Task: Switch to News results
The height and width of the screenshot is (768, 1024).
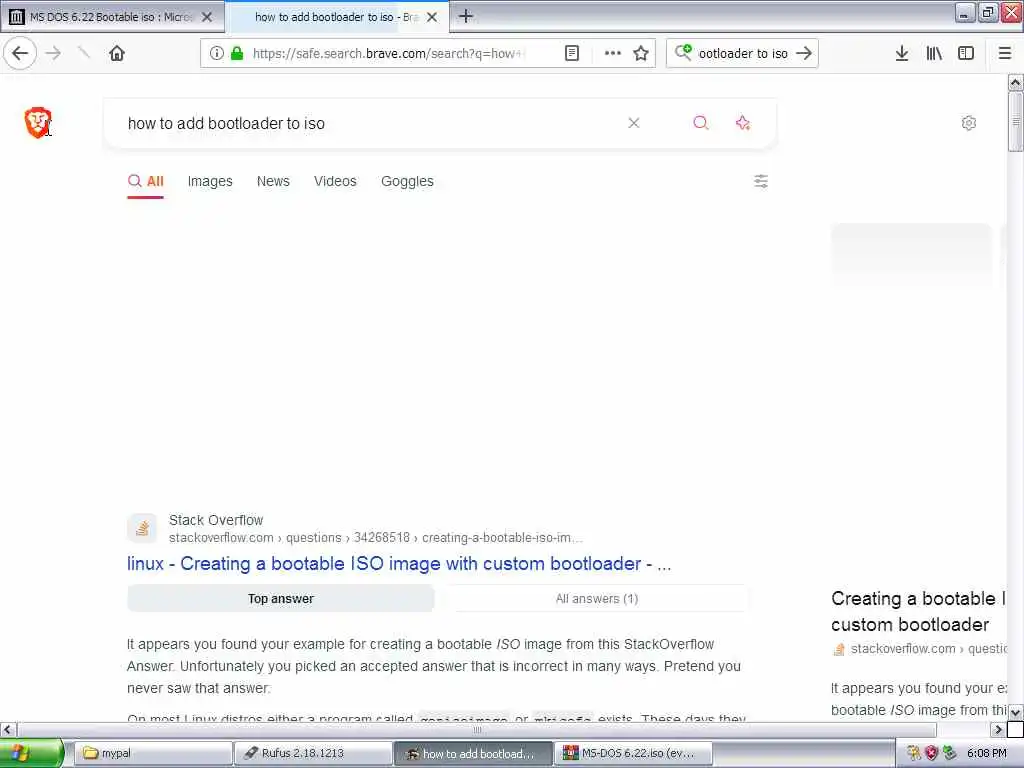Action: pos(273,182)
